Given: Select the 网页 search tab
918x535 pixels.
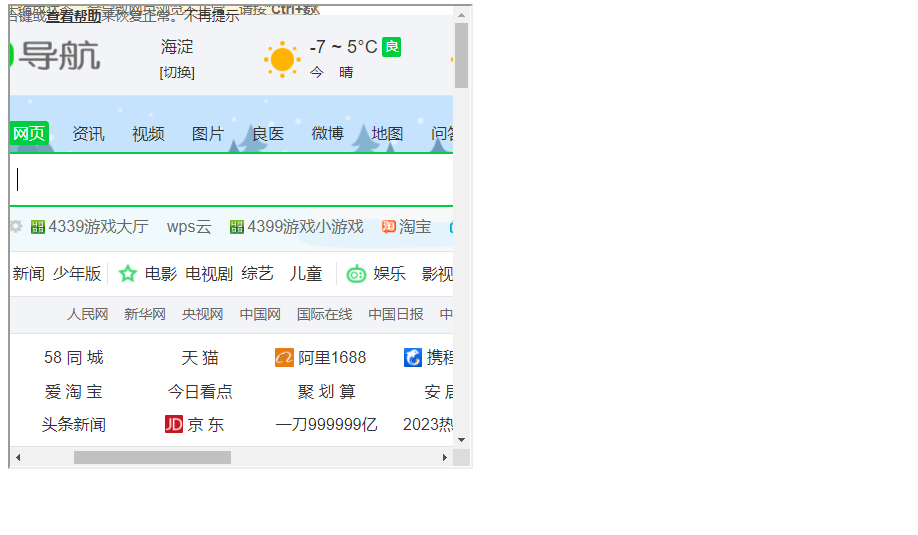Looking at the screenshot, I should [x=29, y=133].
